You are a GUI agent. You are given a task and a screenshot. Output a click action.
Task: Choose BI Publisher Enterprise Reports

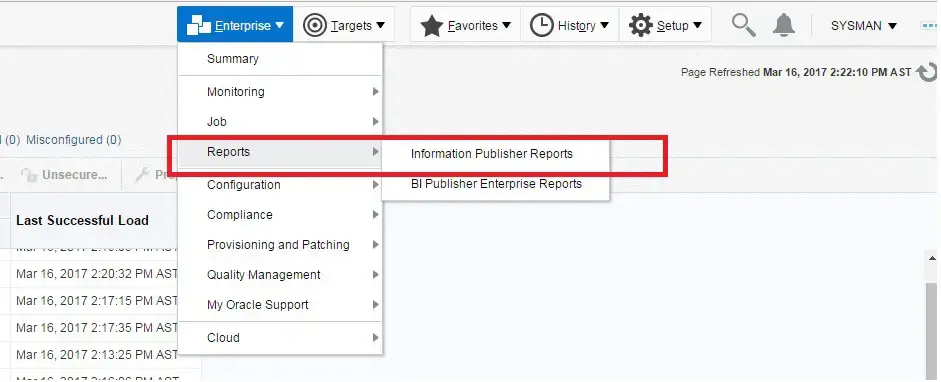tap(496, 184)
